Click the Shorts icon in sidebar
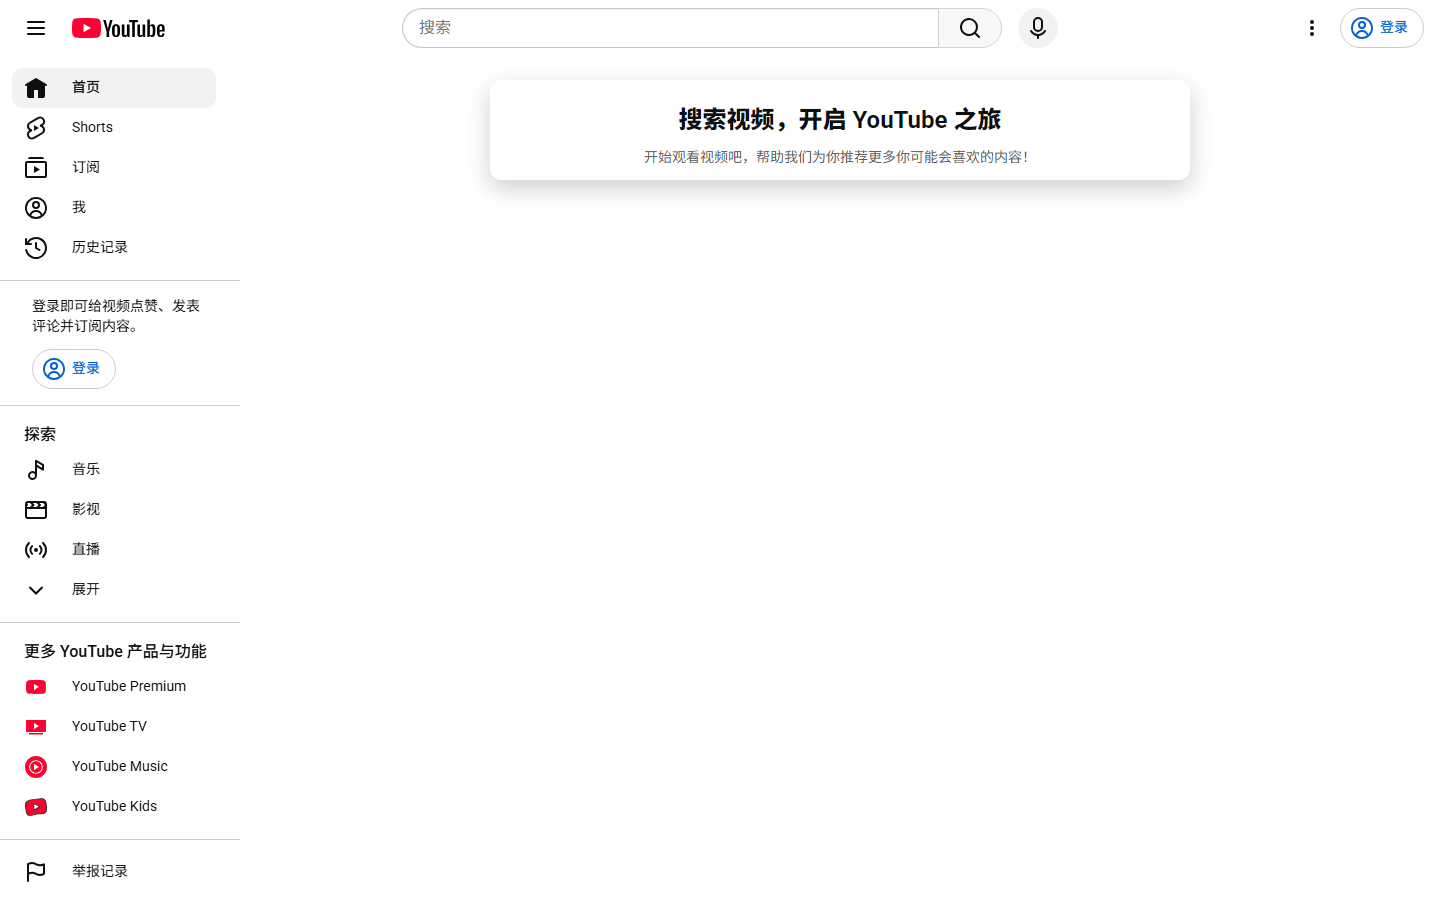The image size is (1440, 900). click(x=36, y=128)
